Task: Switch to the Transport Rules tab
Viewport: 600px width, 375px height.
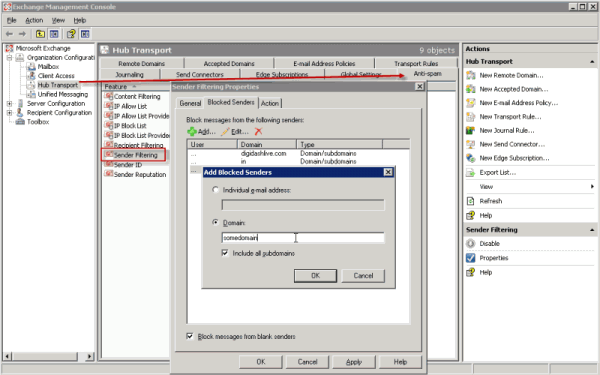Action: [416, 64]
